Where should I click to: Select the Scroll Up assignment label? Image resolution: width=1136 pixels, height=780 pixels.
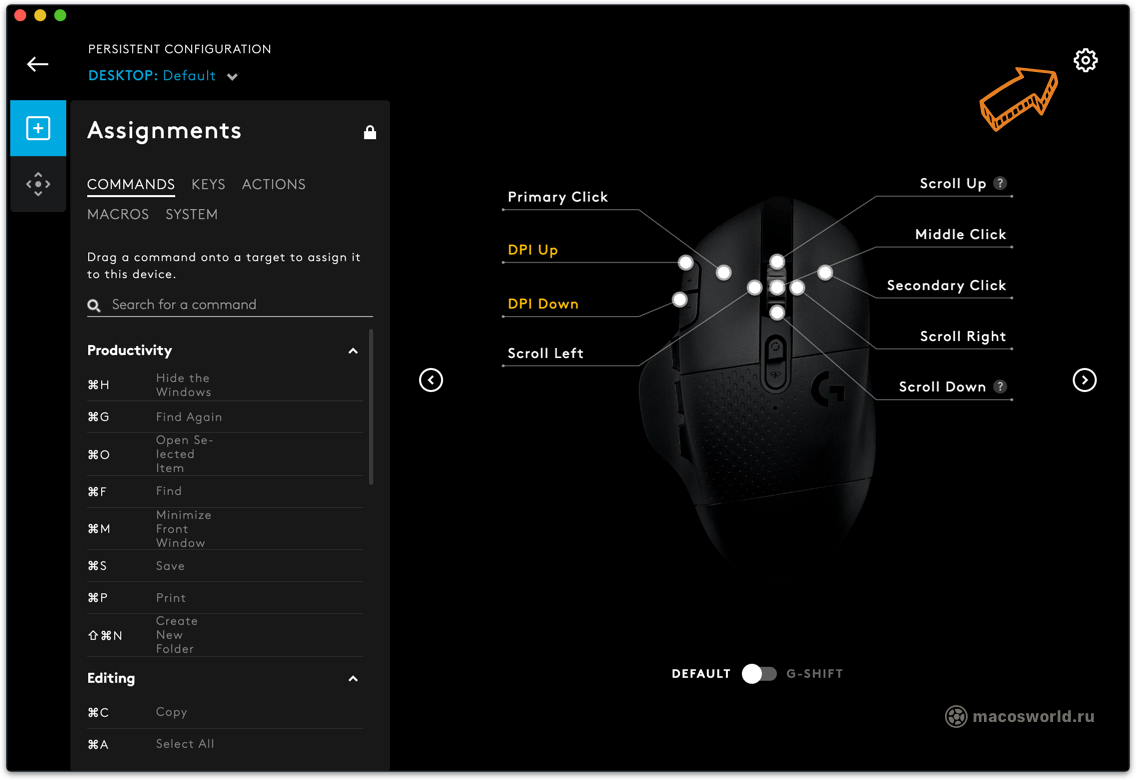coord(953,183)
